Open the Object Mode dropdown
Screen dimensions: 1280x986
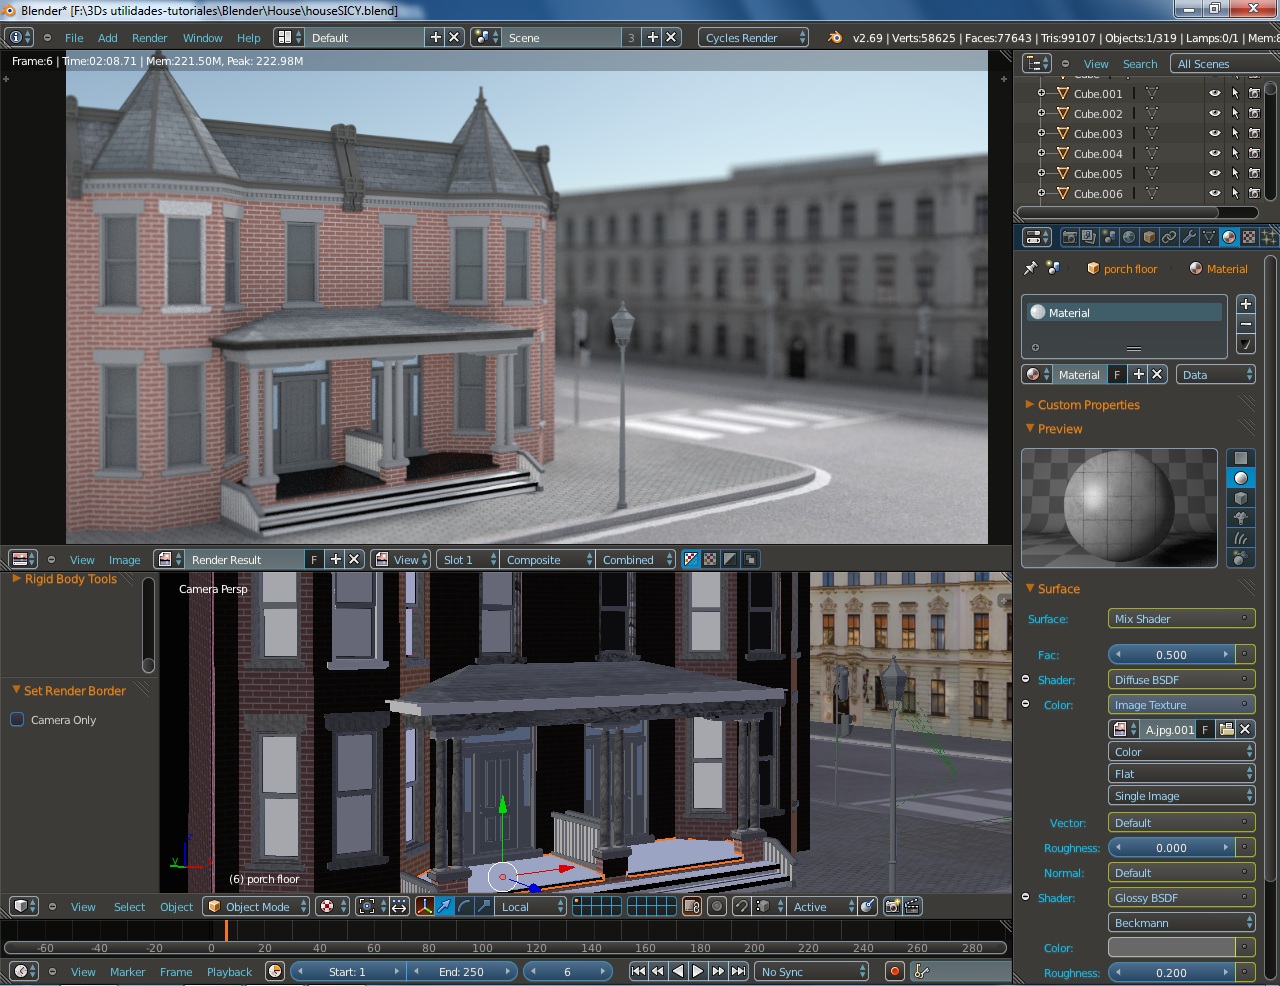tap(256, 906)
